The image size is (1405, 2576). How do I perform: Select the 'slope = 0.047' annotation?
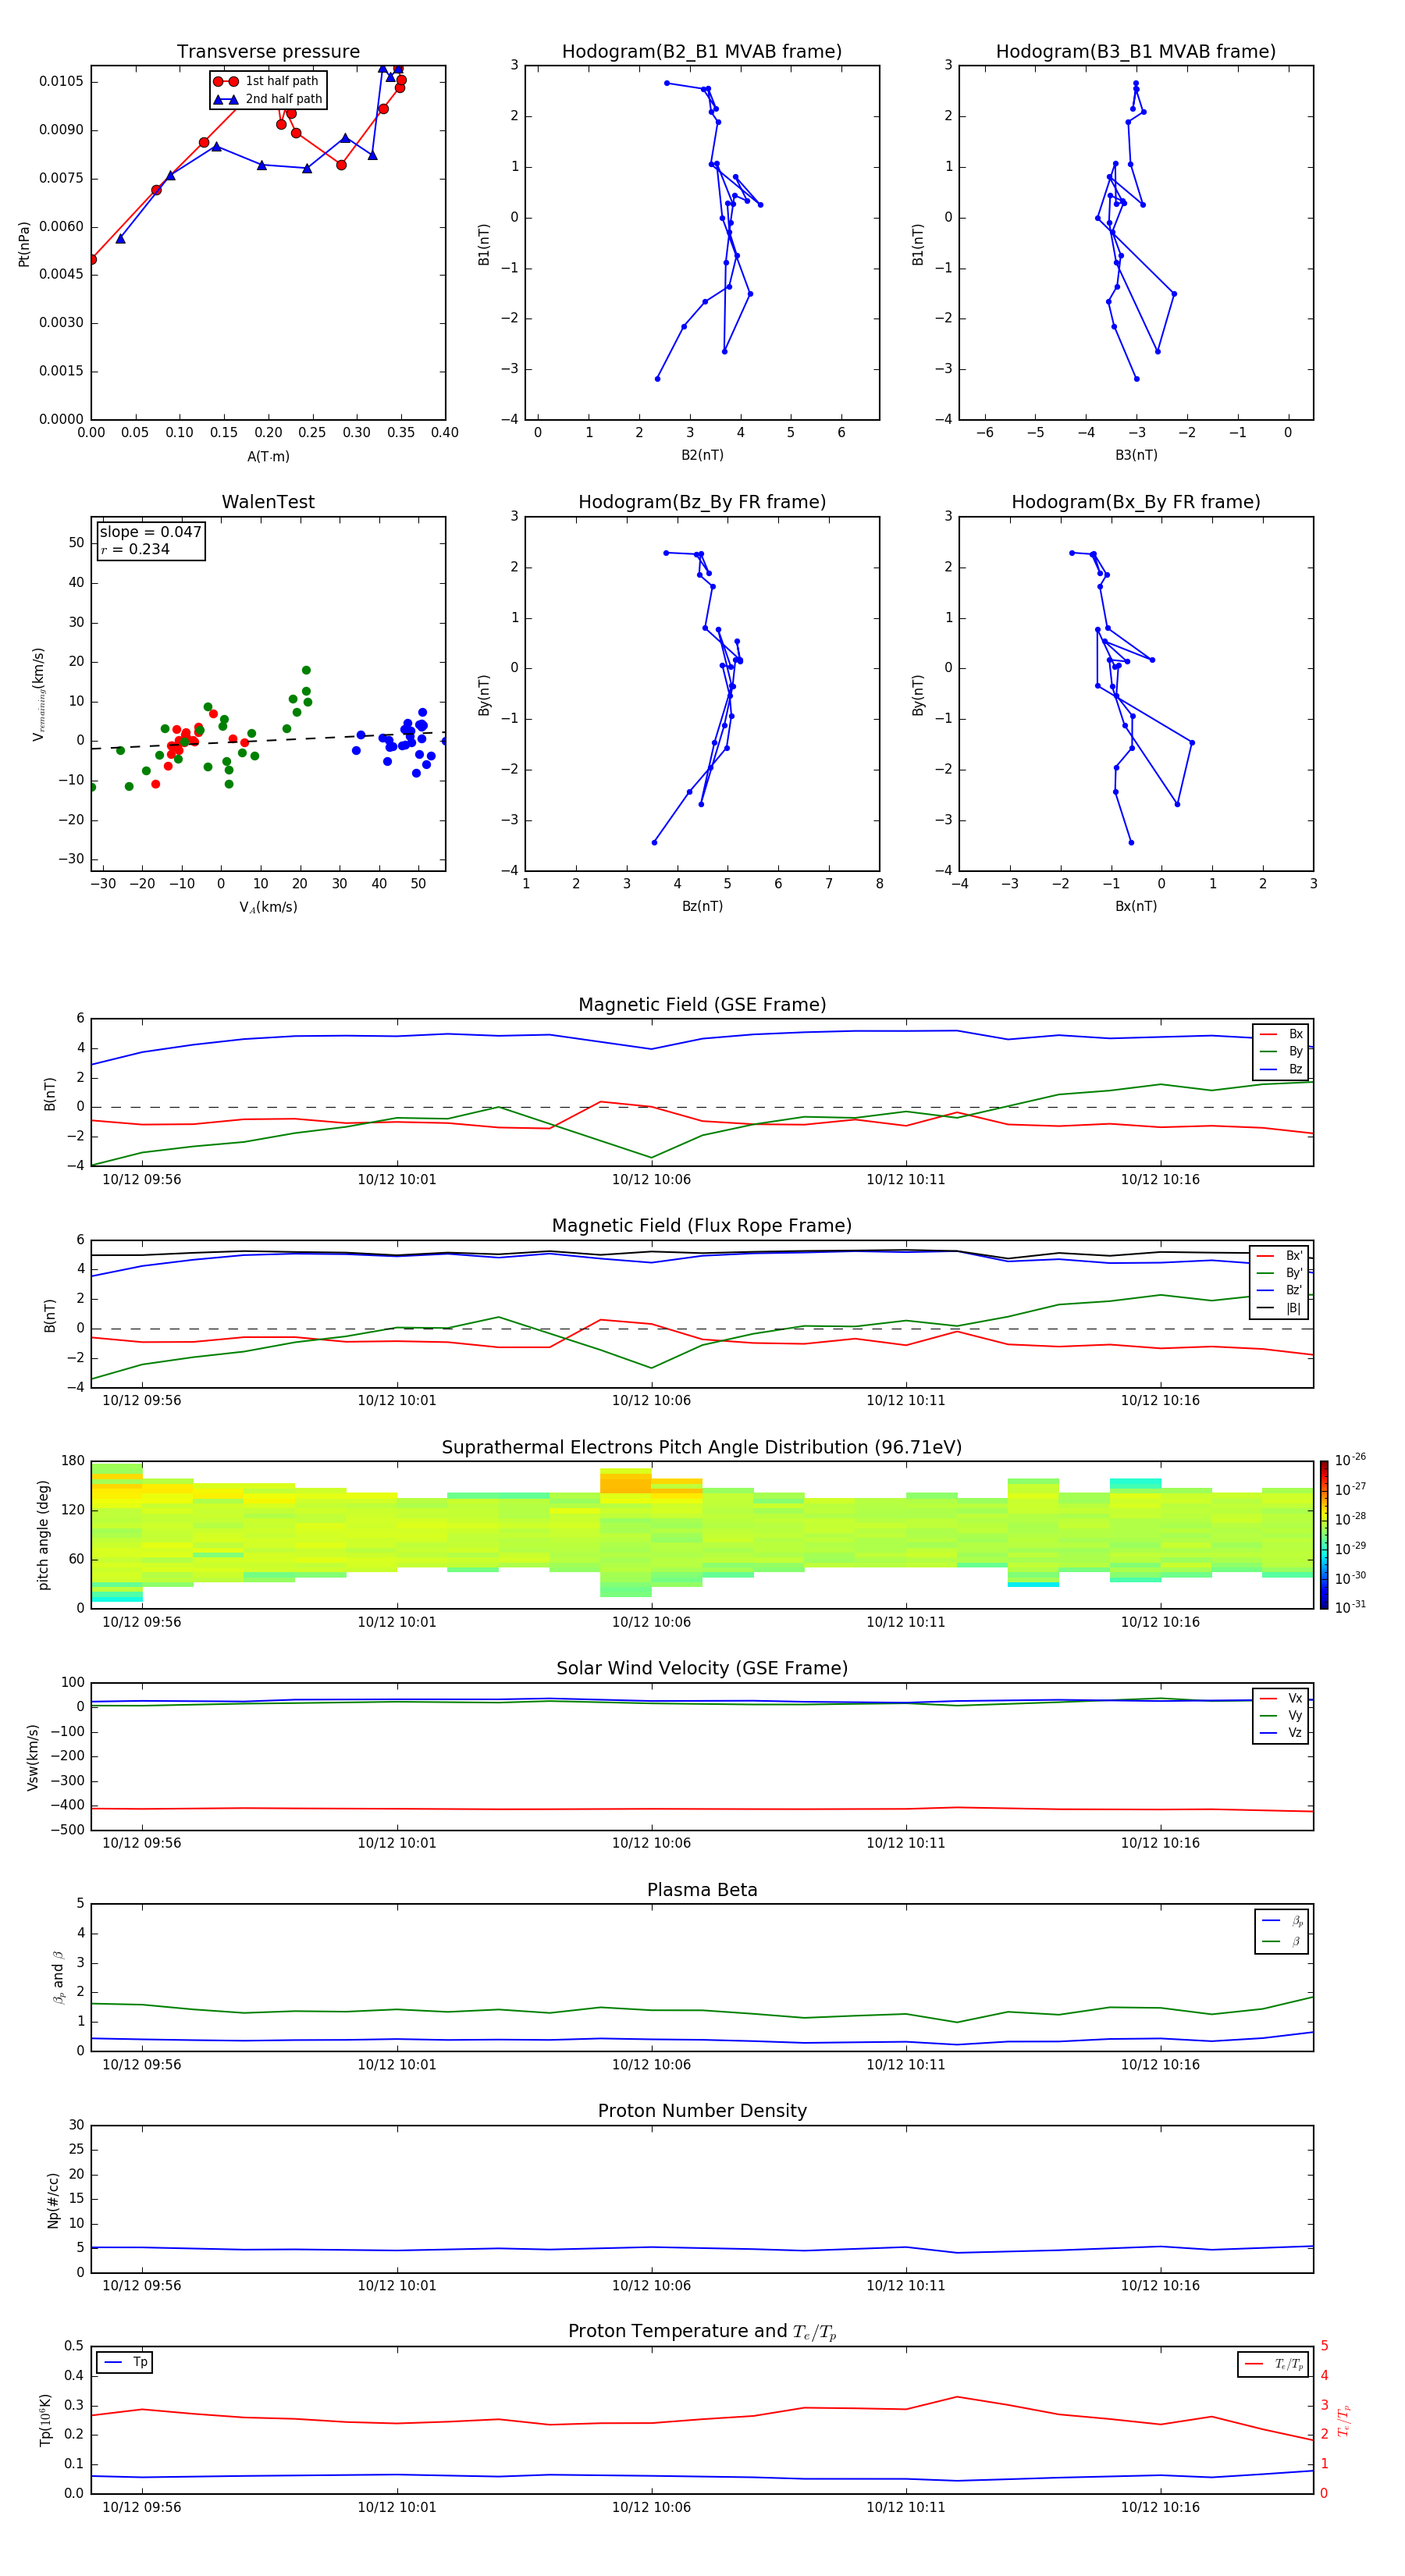click(x=150, y=532)
